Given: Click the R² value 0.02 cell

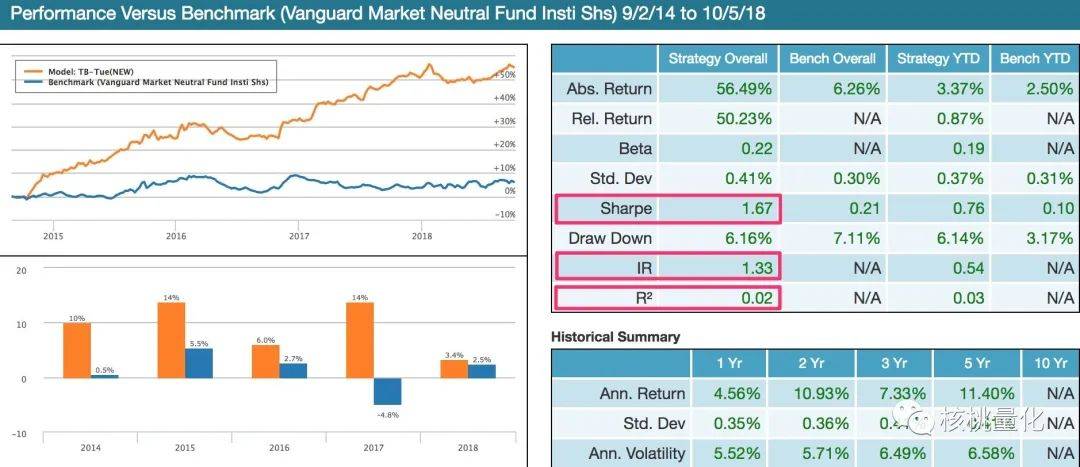Looking at the screenshot, I should pyautogui.click(x=719, y=298).
